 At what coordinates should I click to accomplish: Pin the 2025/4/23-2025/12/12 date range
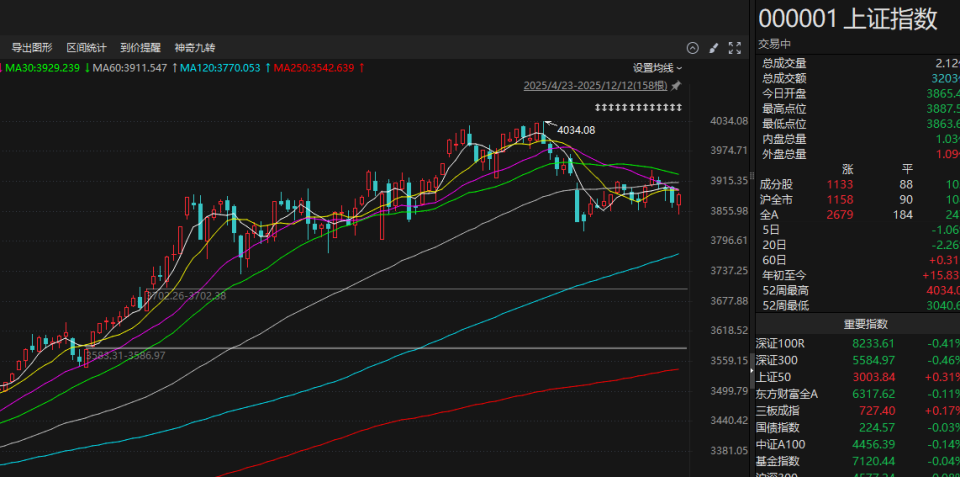click(676, 86)
